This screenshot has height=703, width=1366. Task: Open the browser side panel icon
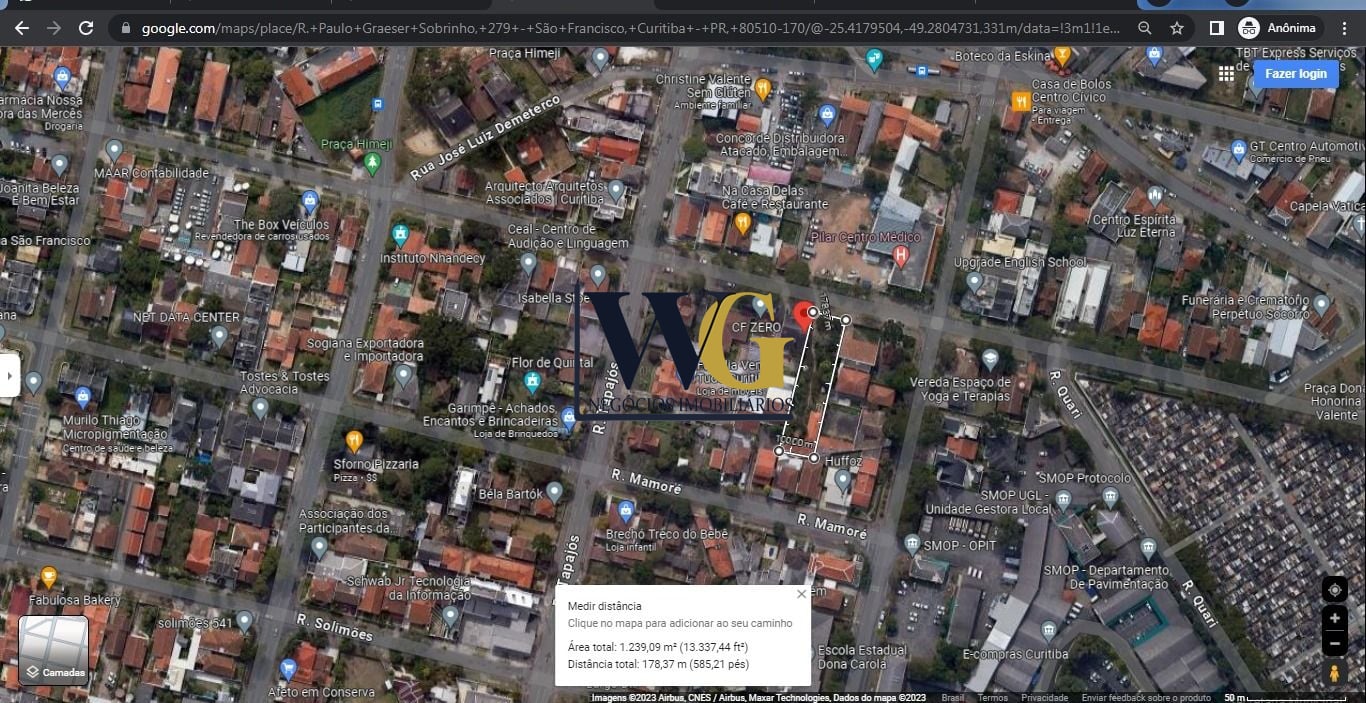pos(1216,28)
